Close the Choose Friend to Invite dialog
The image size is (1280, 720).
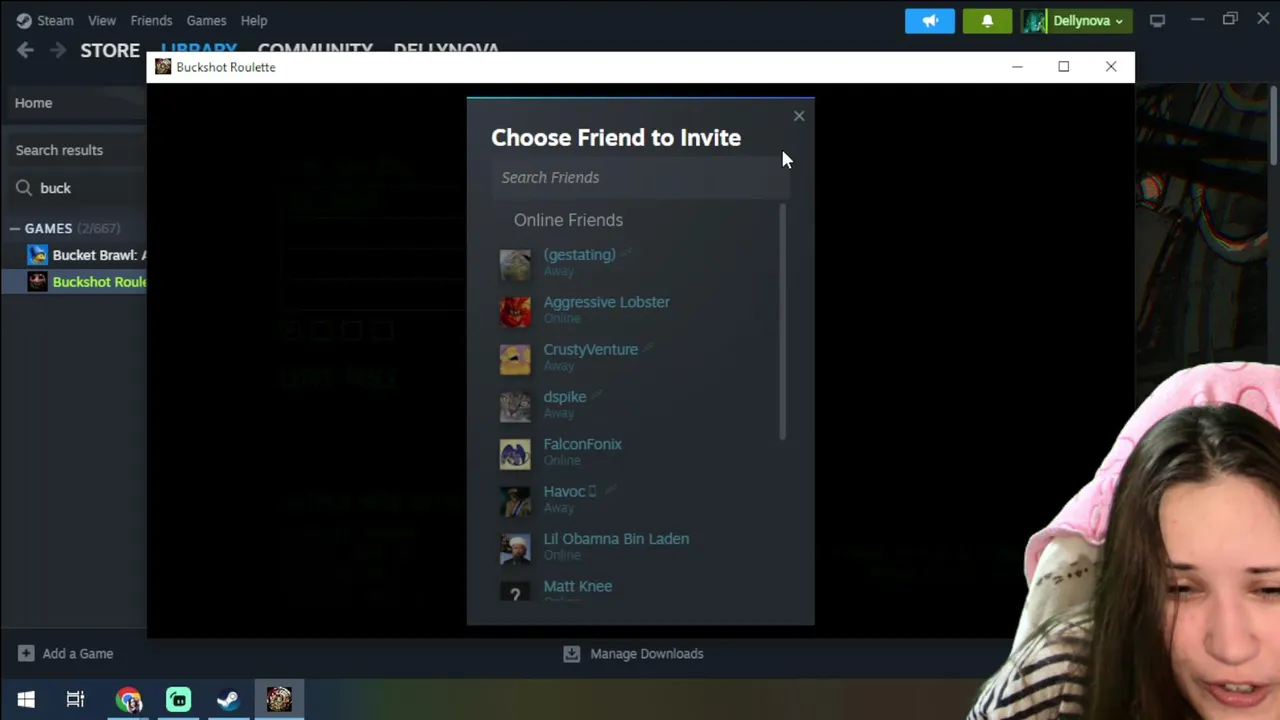(x=799, y=116)
